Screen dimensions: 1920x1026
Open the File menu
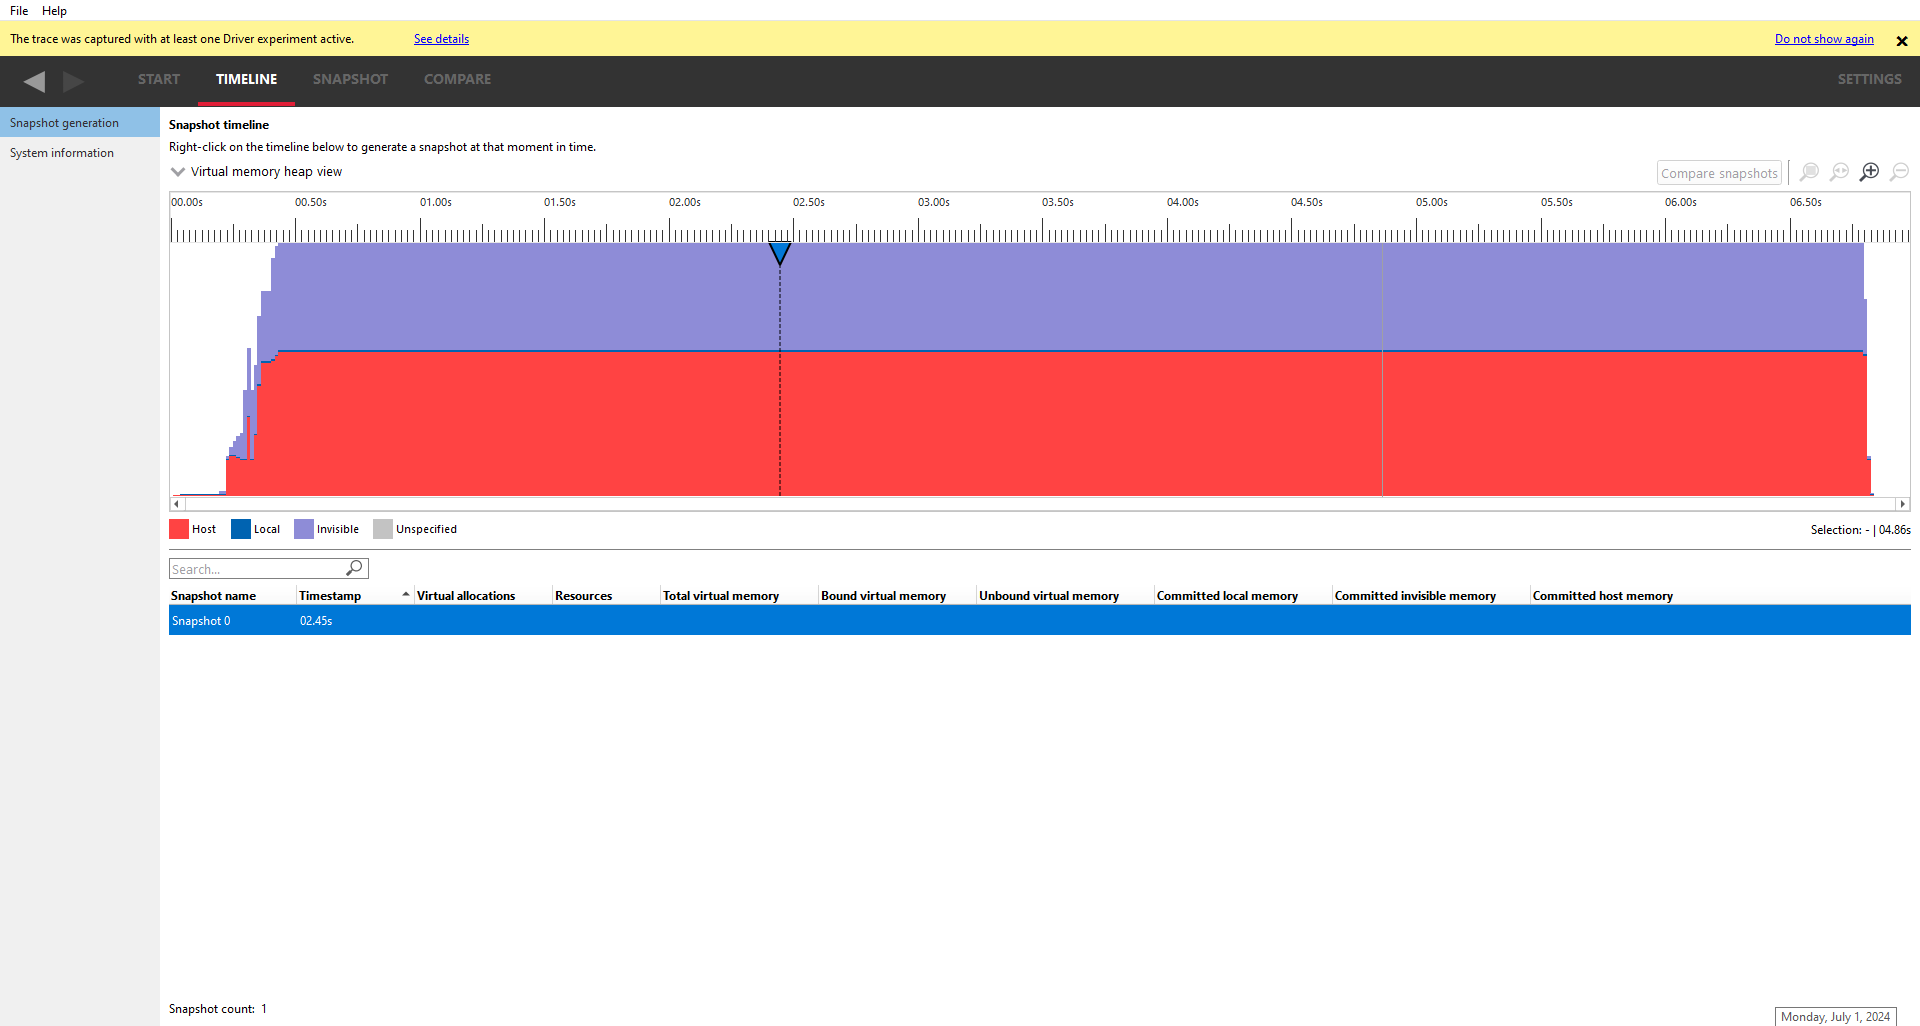19,11
